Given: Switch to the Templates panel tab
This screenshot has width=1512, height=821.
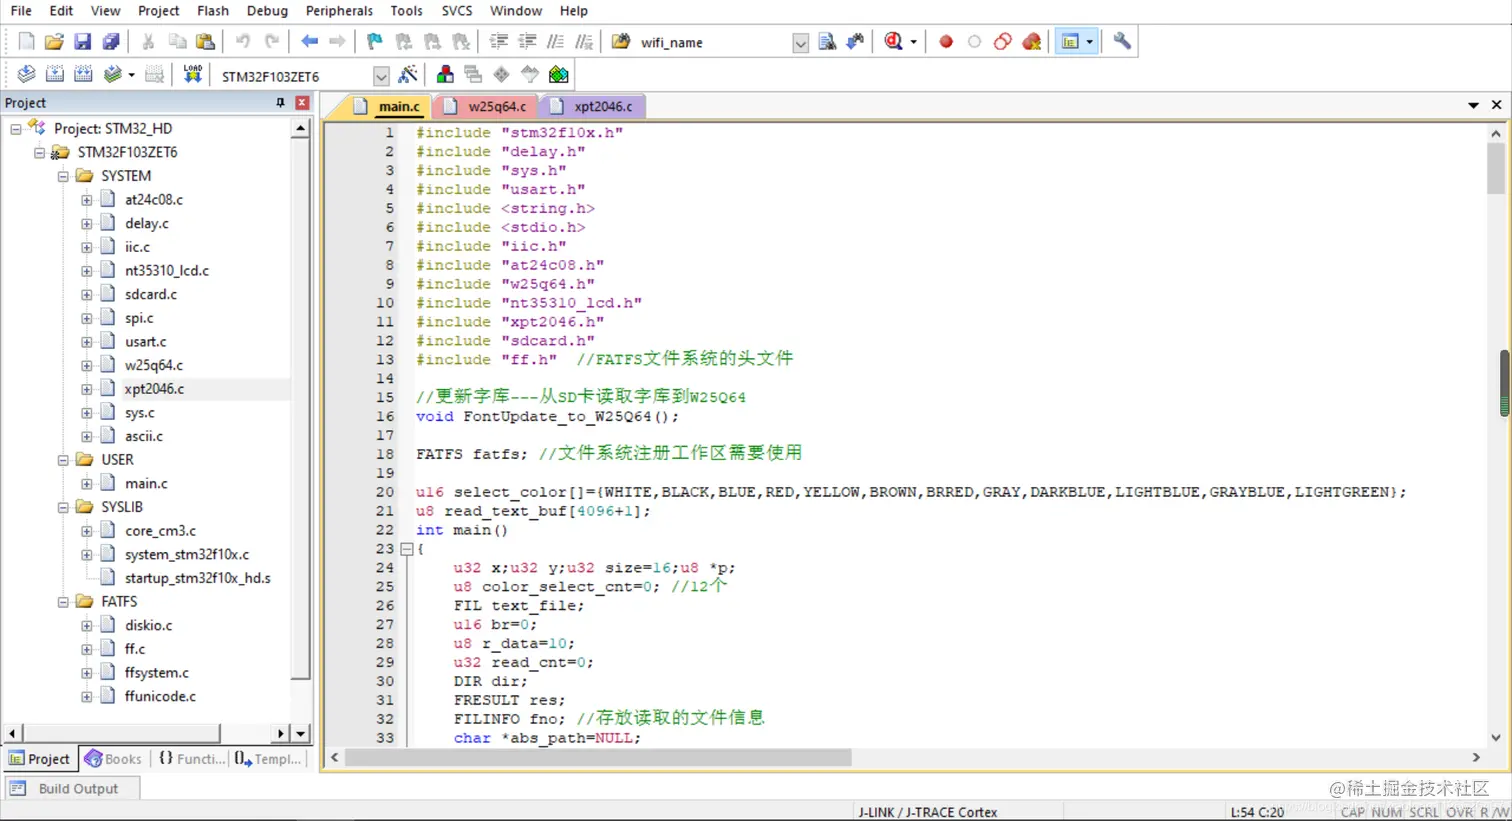Looking at the screenshot, I should pyautogui.click(x=268, y=759).
